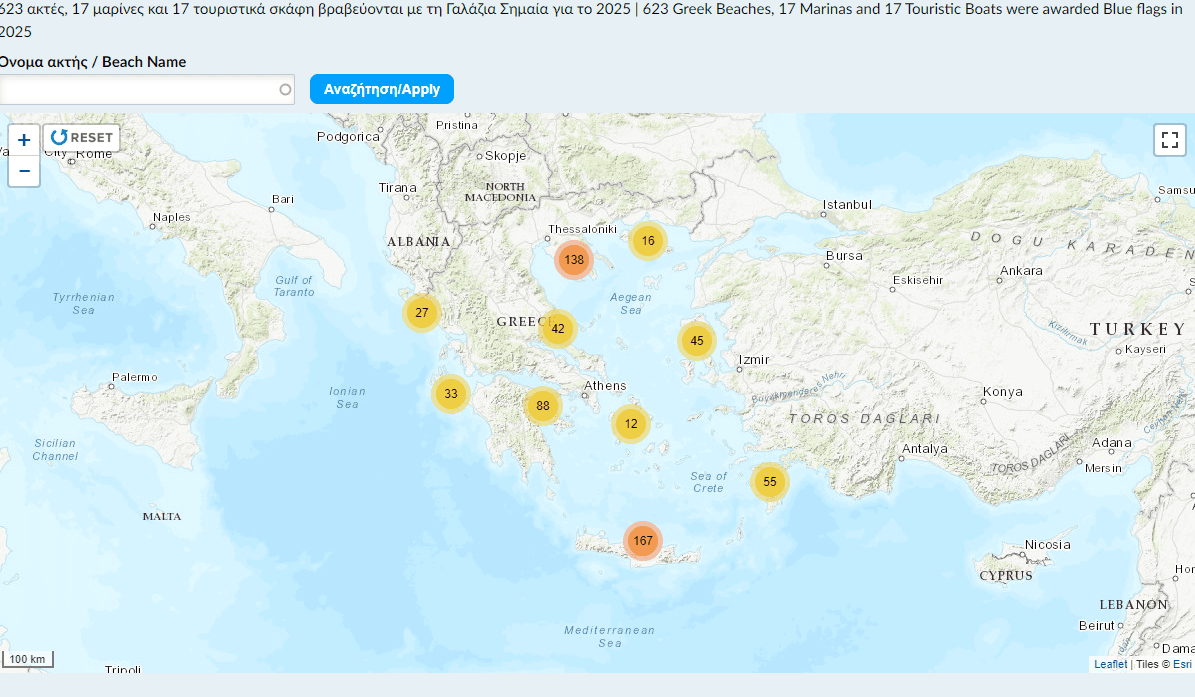Open the Leaflet attribution link

point(1109,664)
